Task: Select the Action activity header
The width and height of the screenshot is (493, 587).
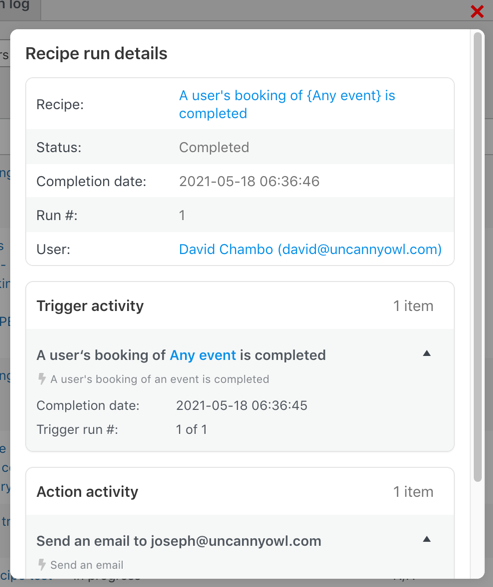Action: click(87, 492)
